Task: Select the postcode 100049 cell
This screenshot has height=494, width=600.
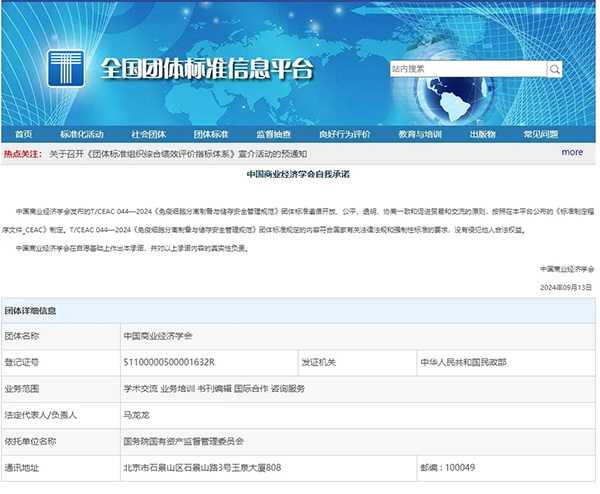Action: (506, 468)
